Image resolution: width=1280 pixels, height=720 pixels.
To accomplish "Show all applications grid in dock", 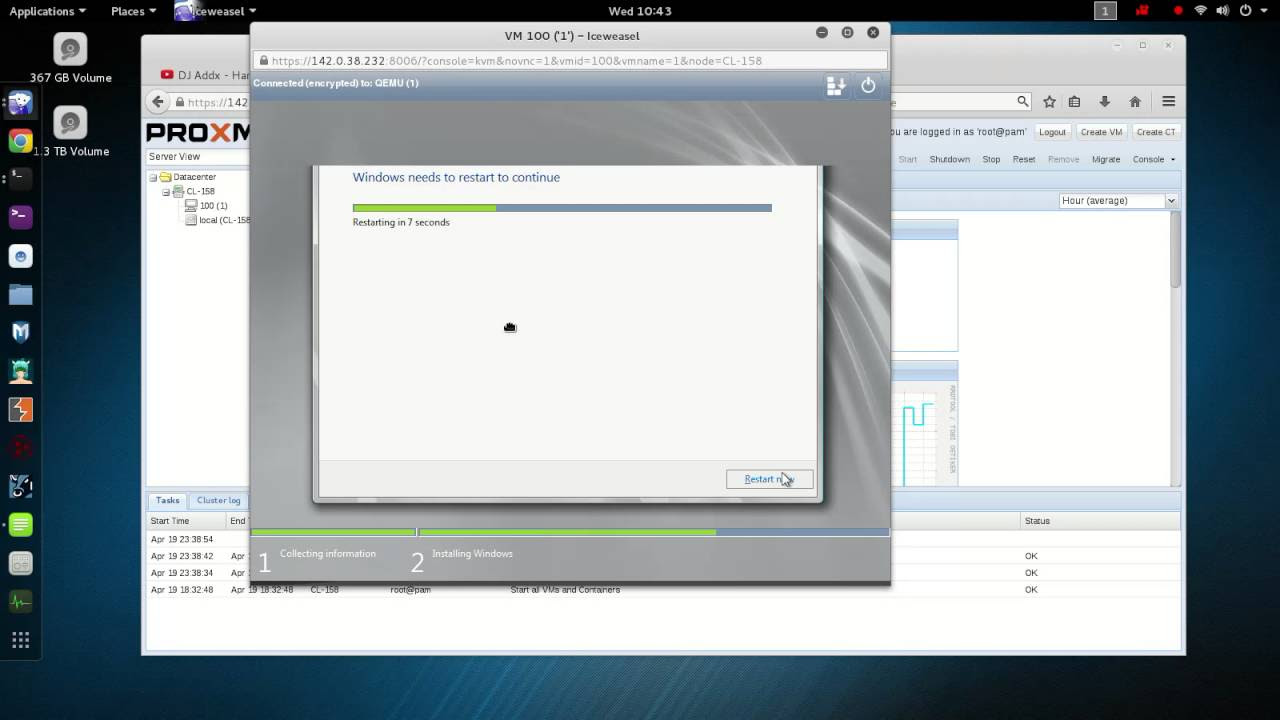I will 20,640.
